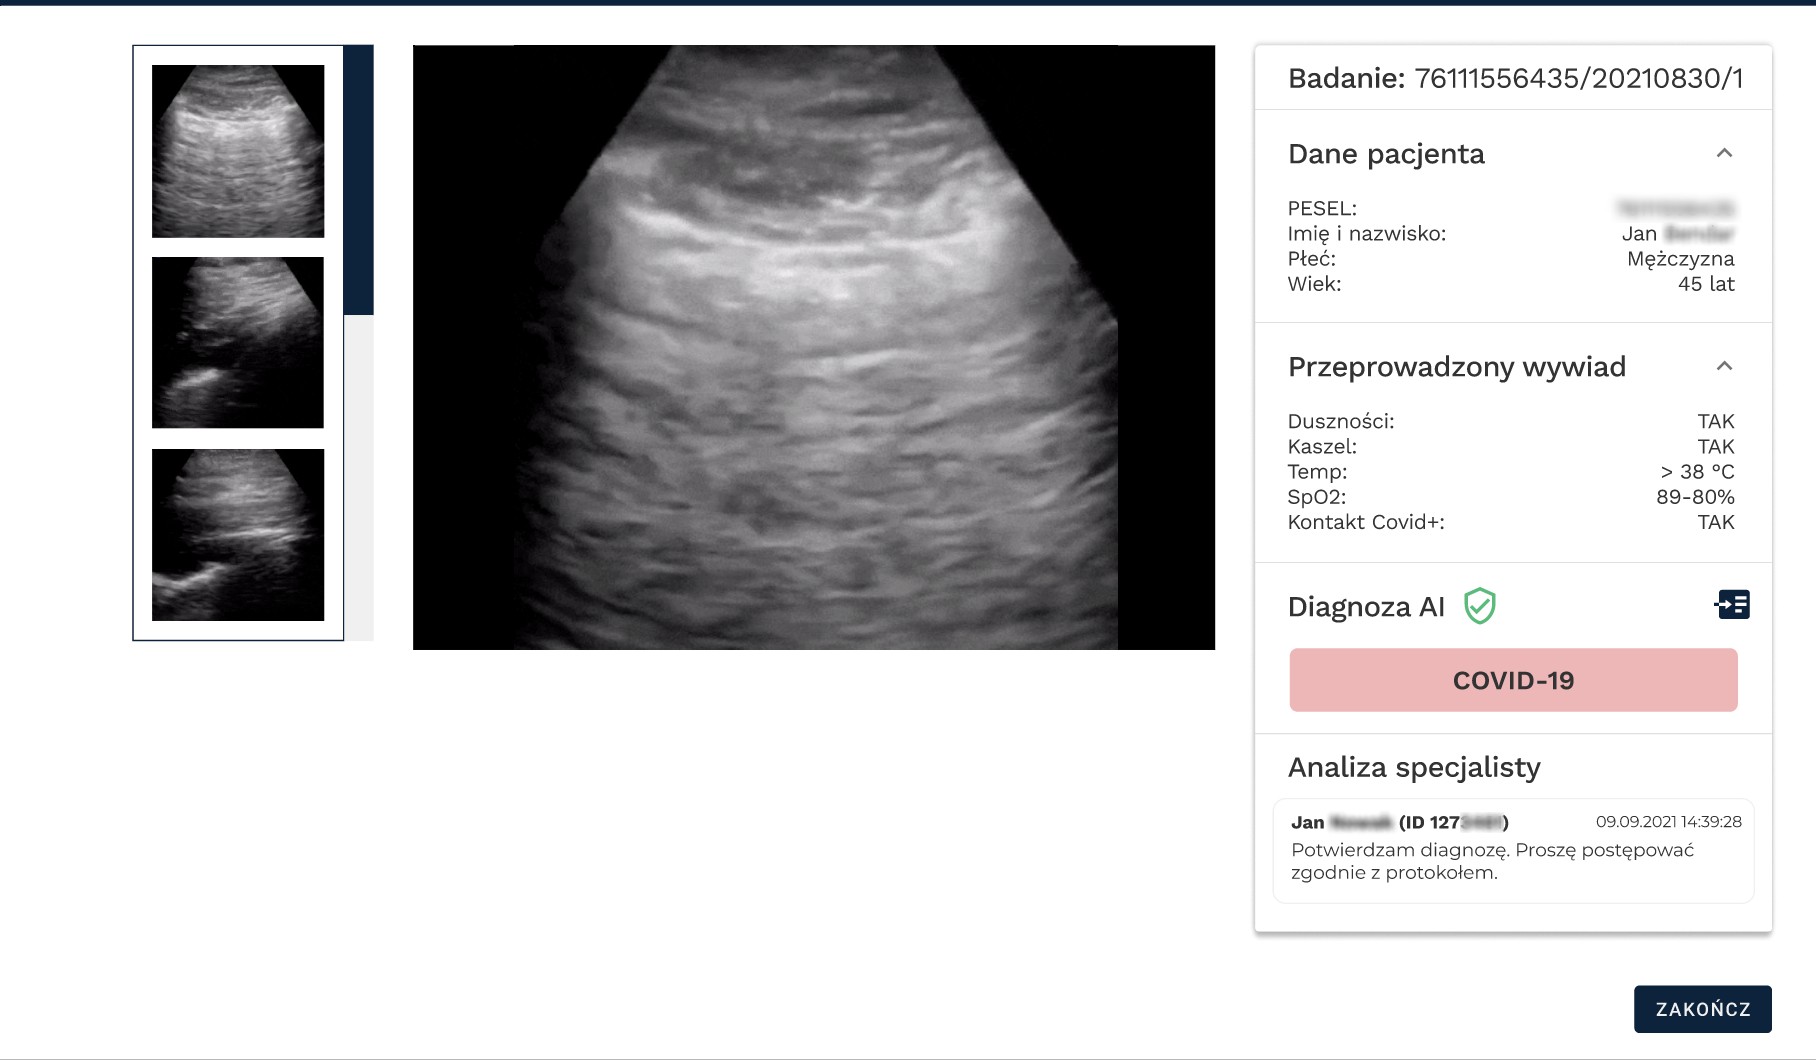The image size is (1816, 1060).
Task: Click the Badanie study number heading
Action: click(x=1515, y=78)
